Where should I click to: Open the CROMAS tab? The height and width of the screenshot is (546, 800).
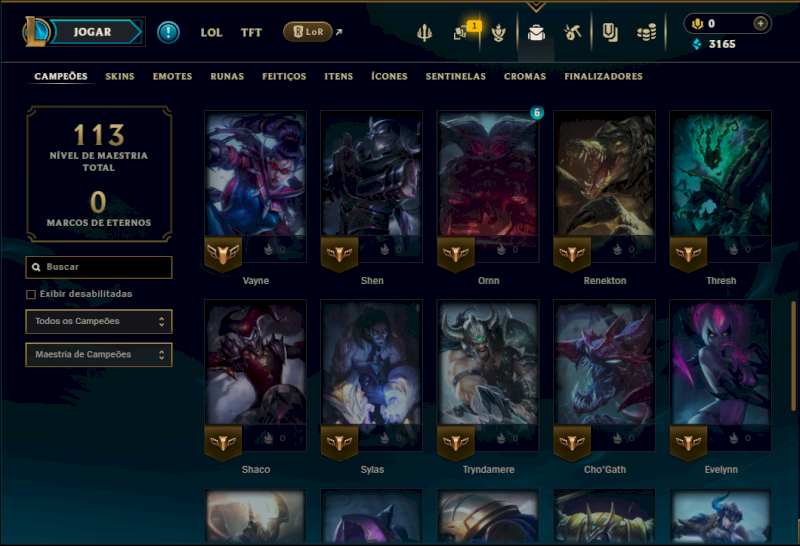click(525, 77)
